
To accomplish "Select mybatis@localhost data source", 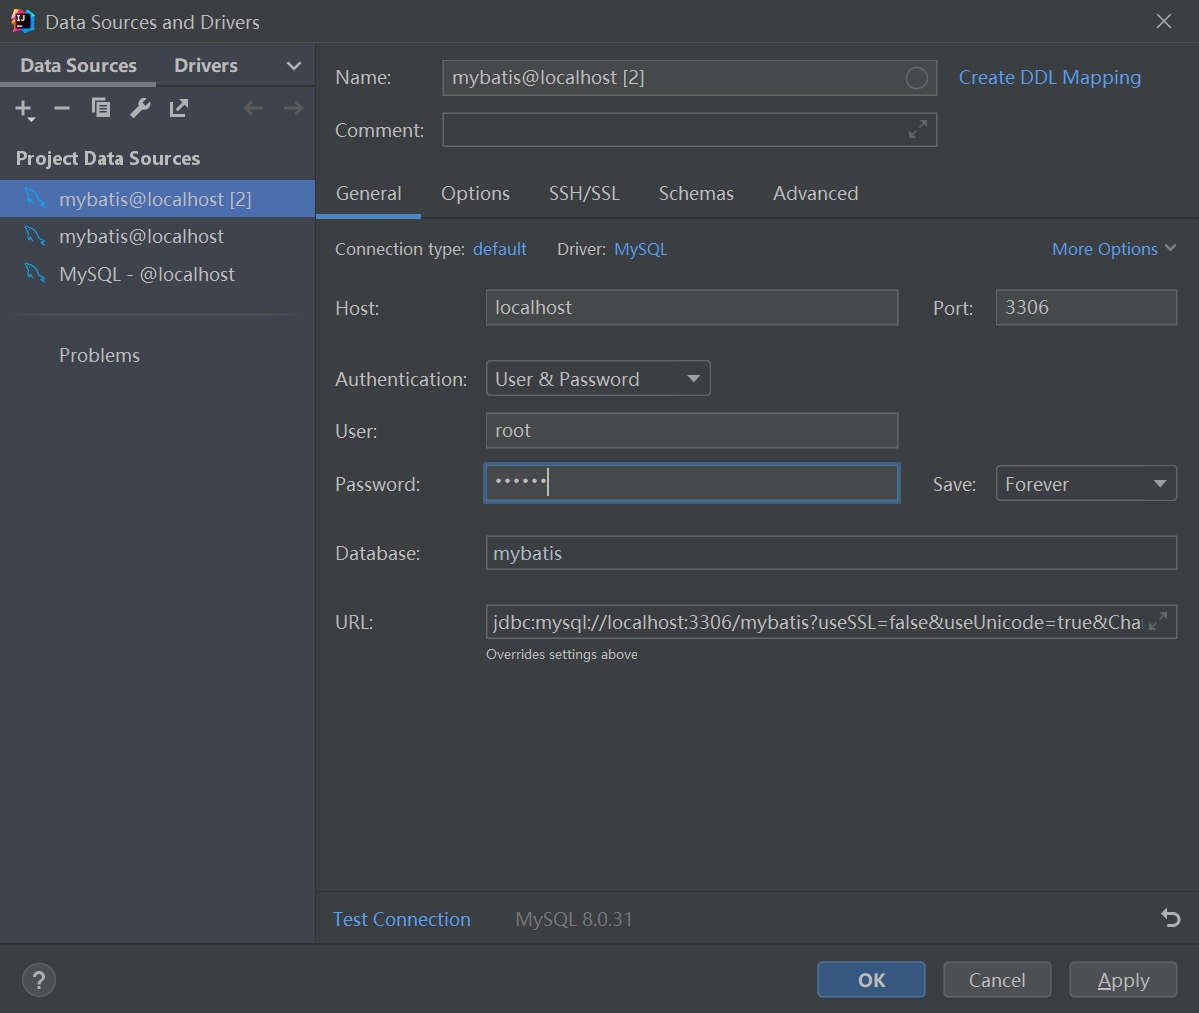I will 158,236.
